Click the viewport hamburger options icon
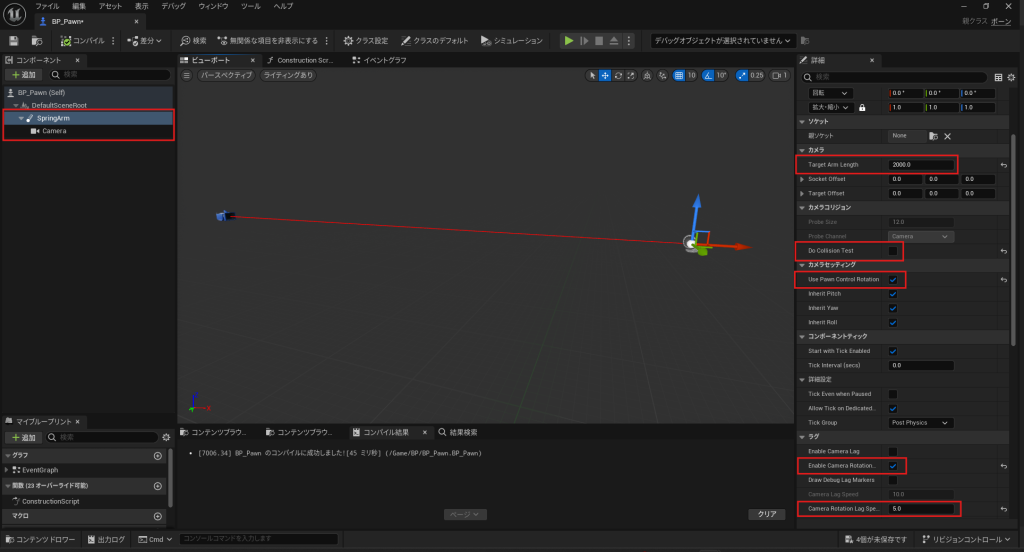 (x=186, y=75)
